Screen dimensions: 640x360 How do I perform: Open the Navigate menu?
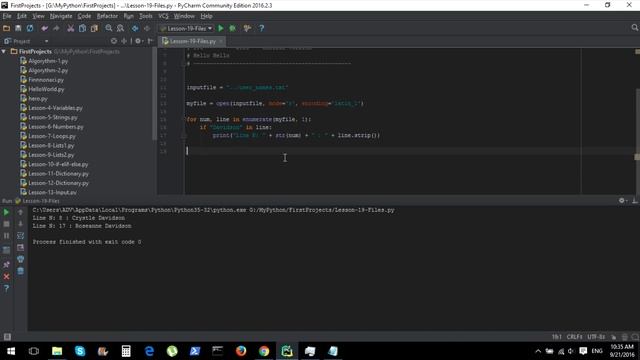point(61,16)
